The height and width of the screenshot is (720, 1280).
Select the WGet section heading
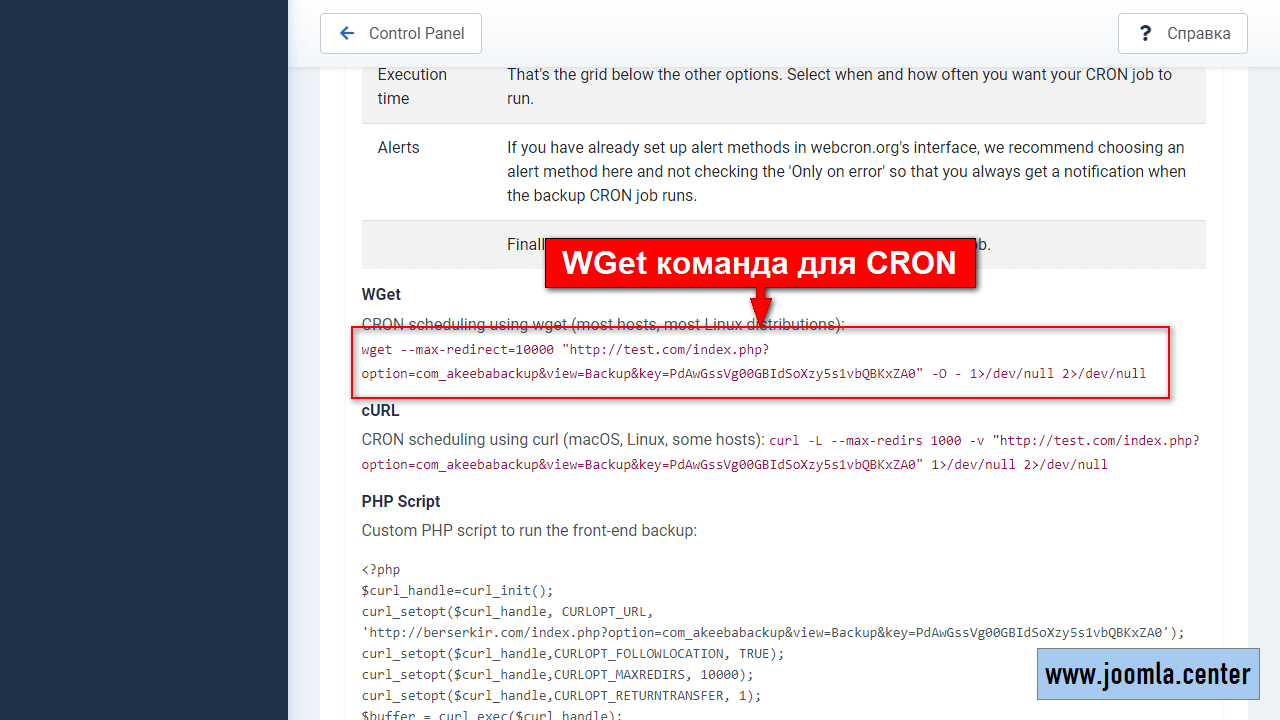[x=381, y=294]
